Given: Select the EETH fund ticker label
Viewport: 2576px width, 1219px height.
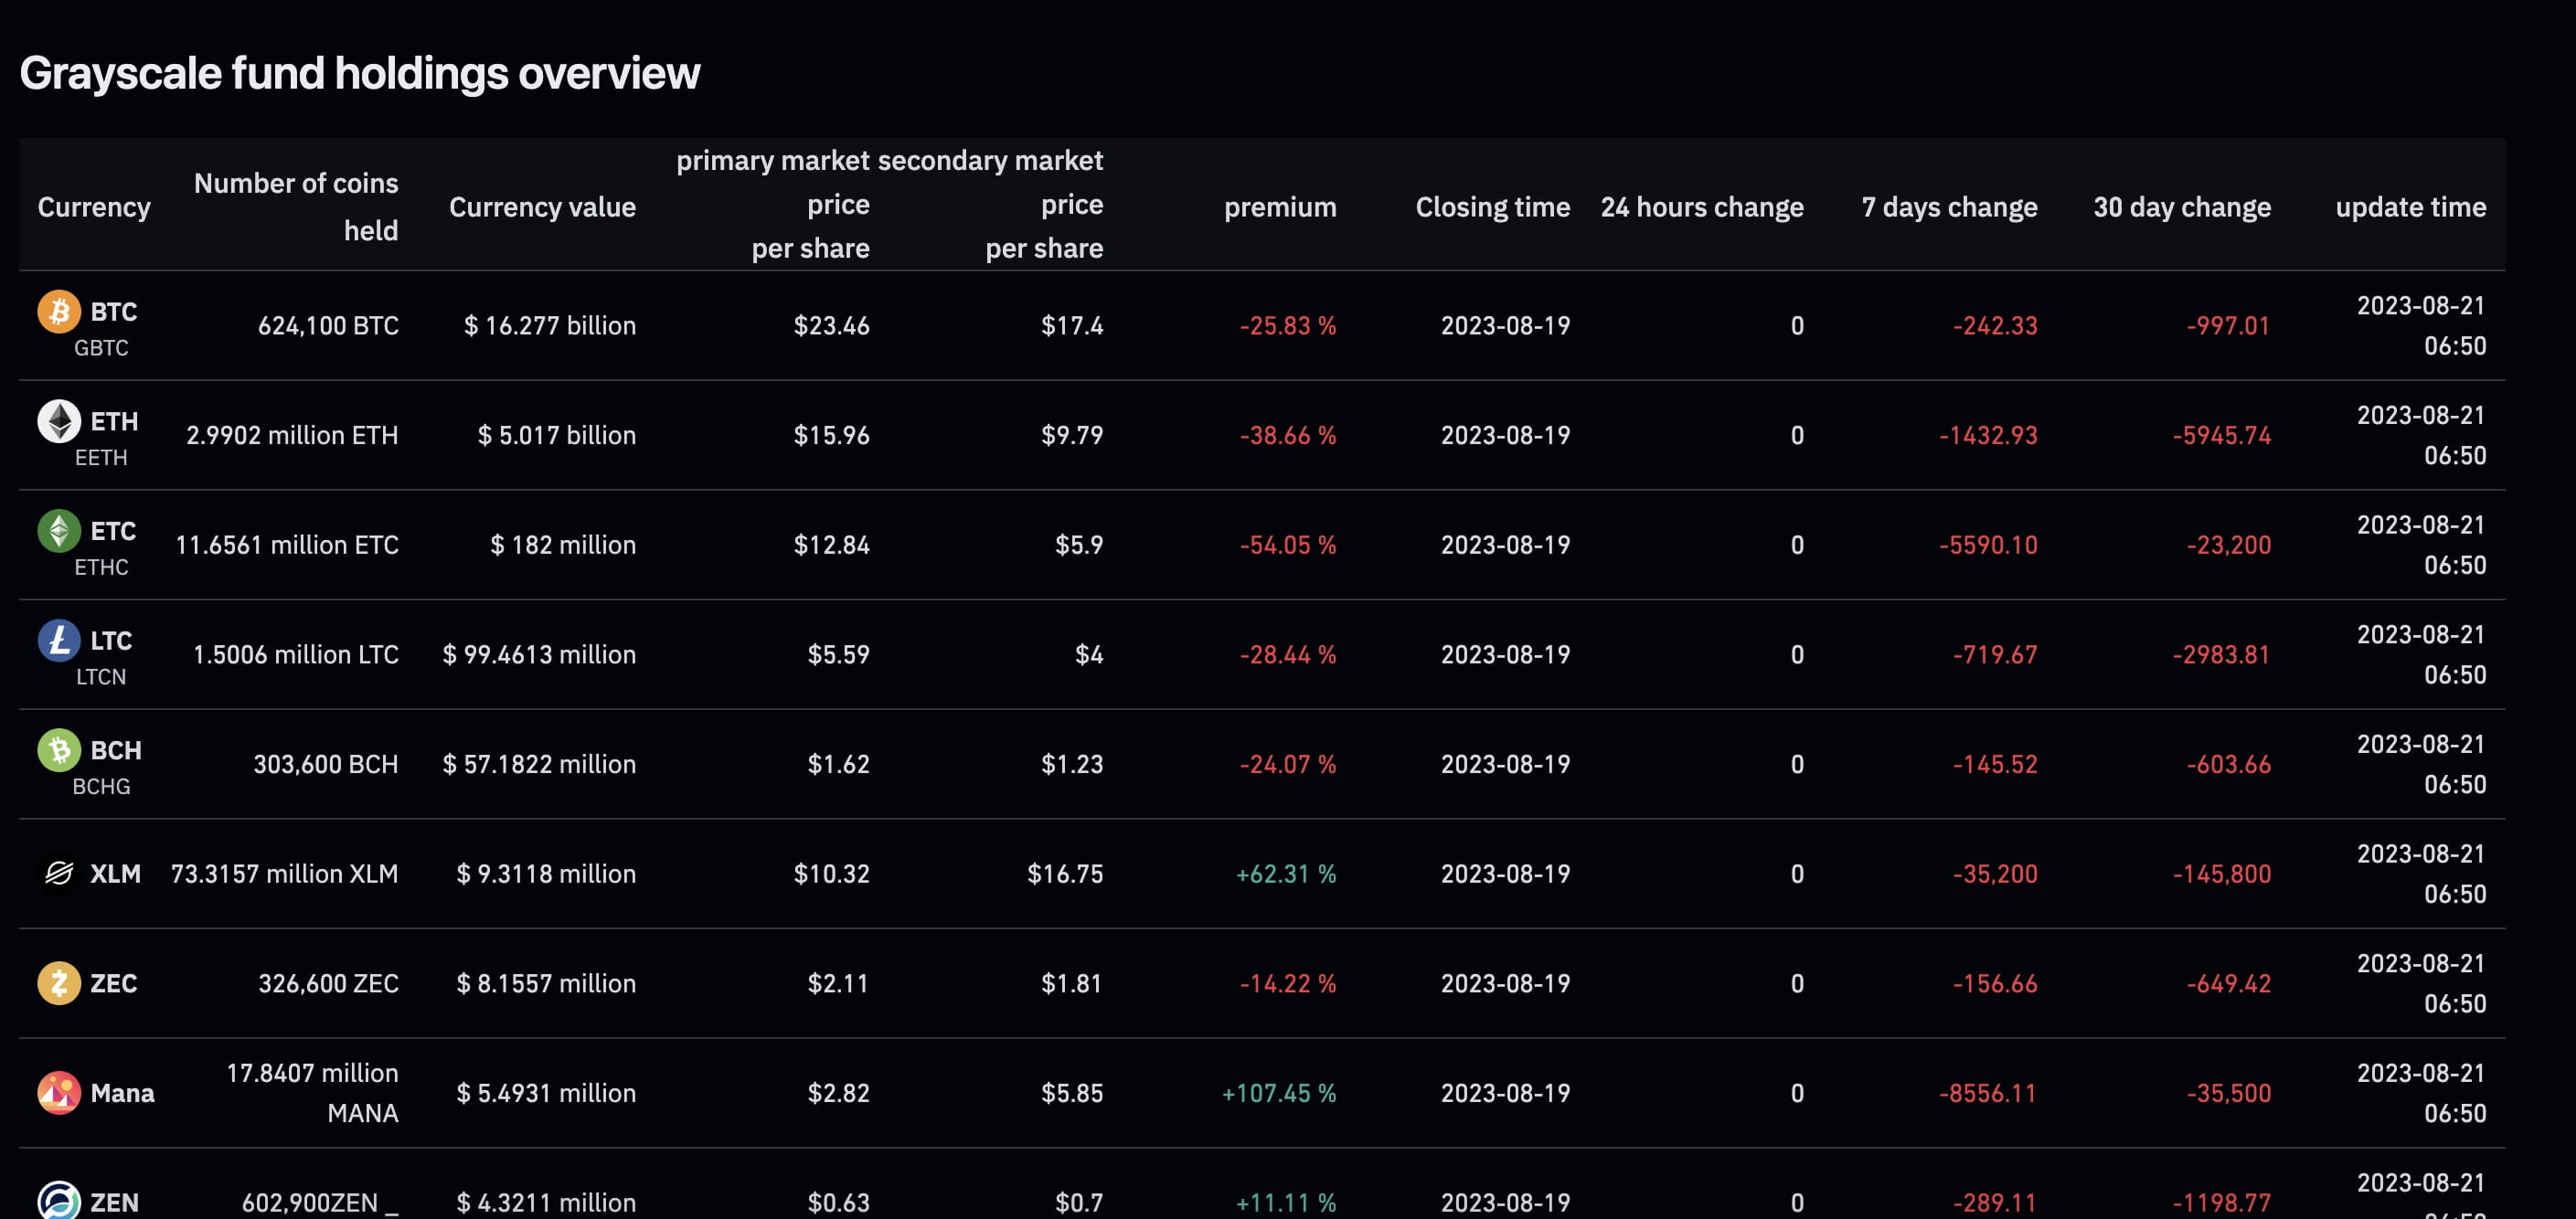Looking at the screenshot, I should [104, 459].
